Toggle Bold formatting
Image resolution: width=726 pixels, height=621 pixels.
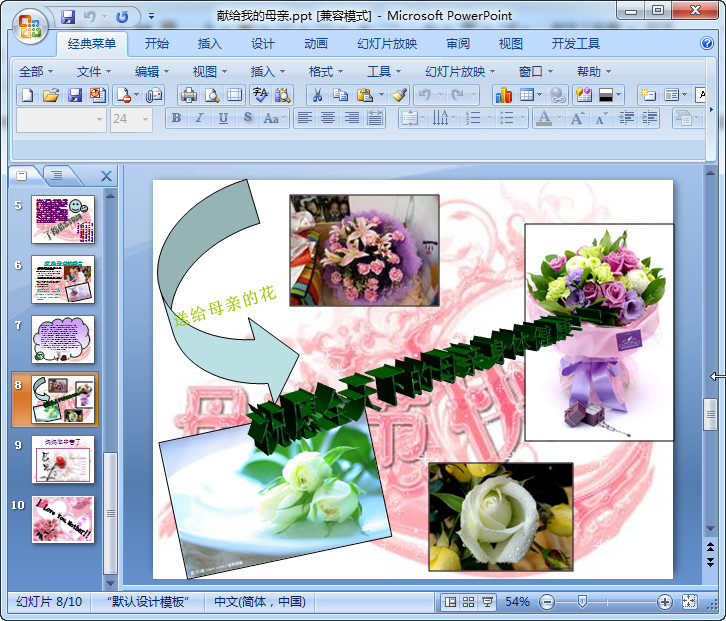pos(176,119)
